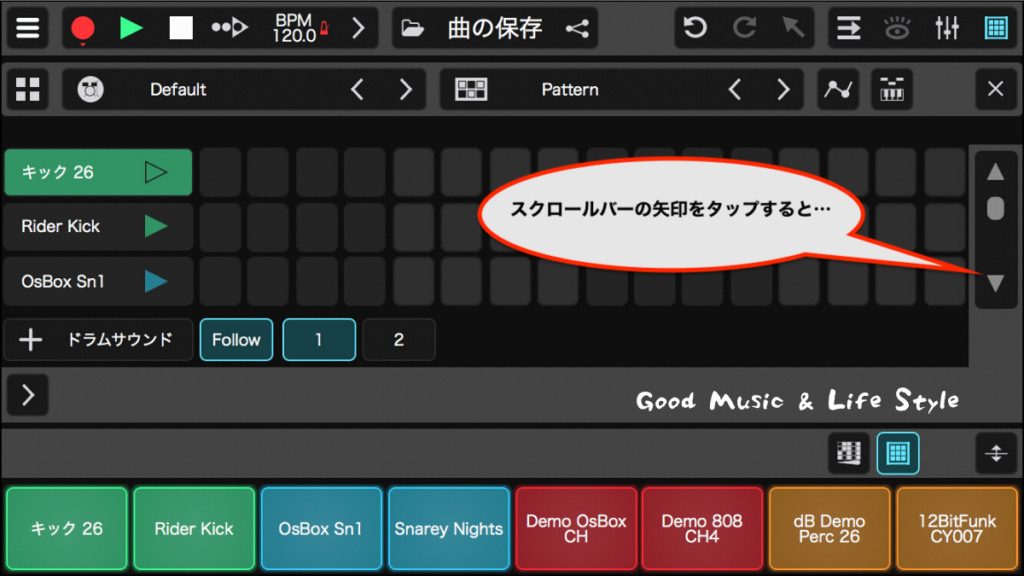Select the Rider Kick drum row
The height and width of the screenshot is (576, 1024).
point(98,227)
